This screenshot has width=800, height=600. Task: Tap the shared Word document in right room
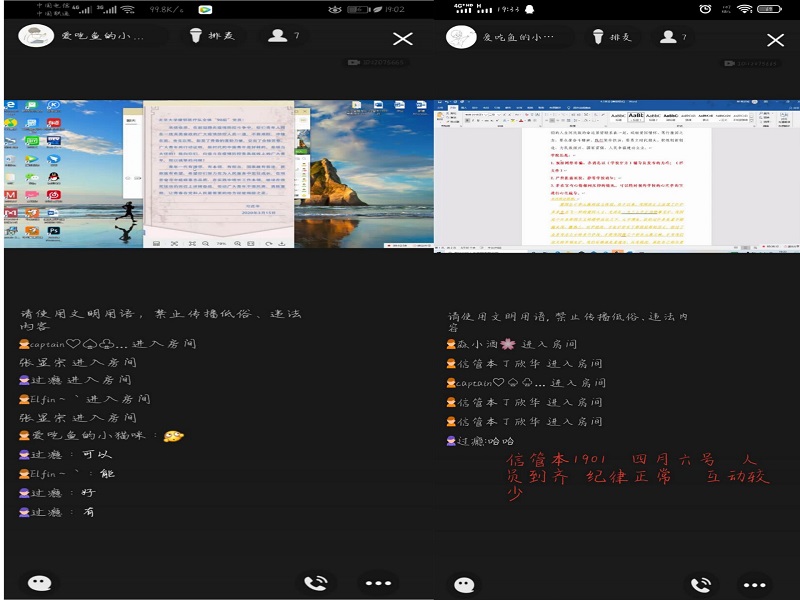tap(616, 175)
